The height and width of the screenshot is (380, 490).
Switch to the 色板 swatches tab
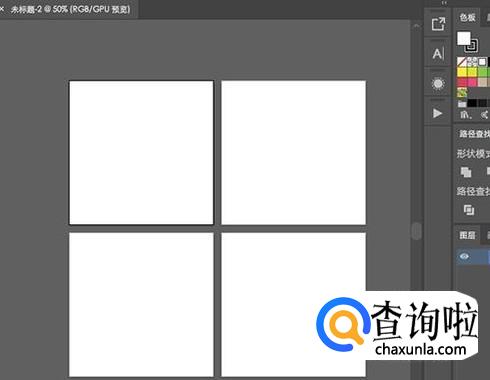point(467,17)
